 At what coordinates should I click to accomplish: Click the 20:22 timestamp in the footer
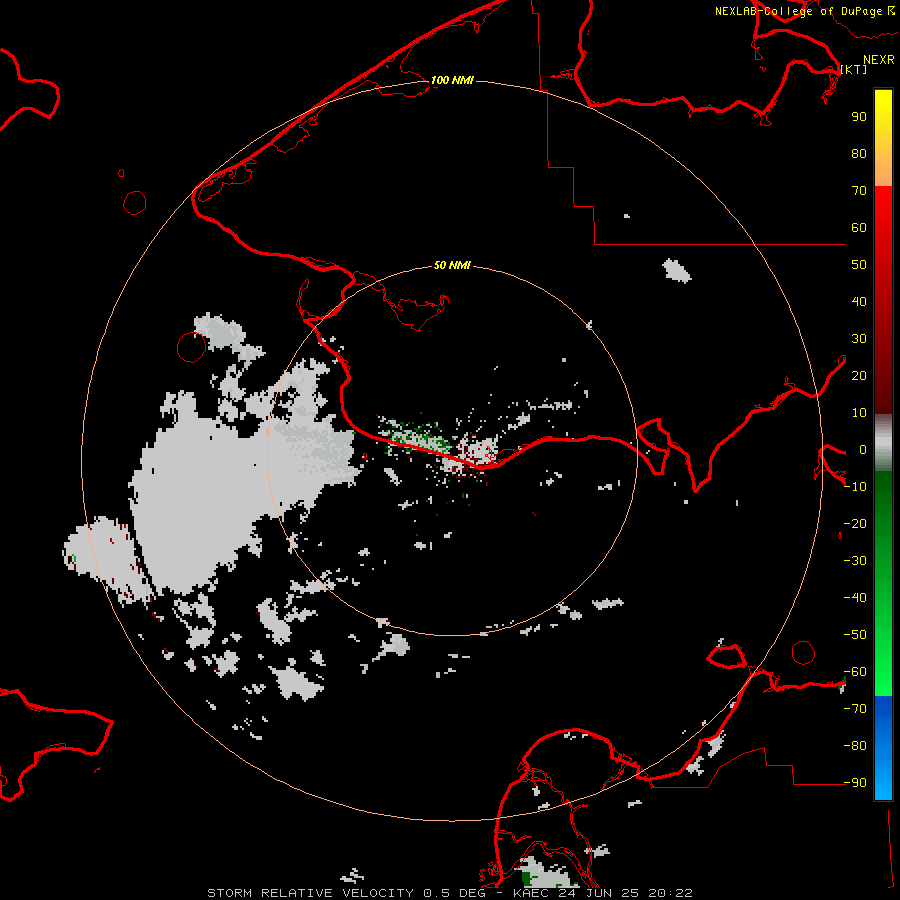(670, 893)
